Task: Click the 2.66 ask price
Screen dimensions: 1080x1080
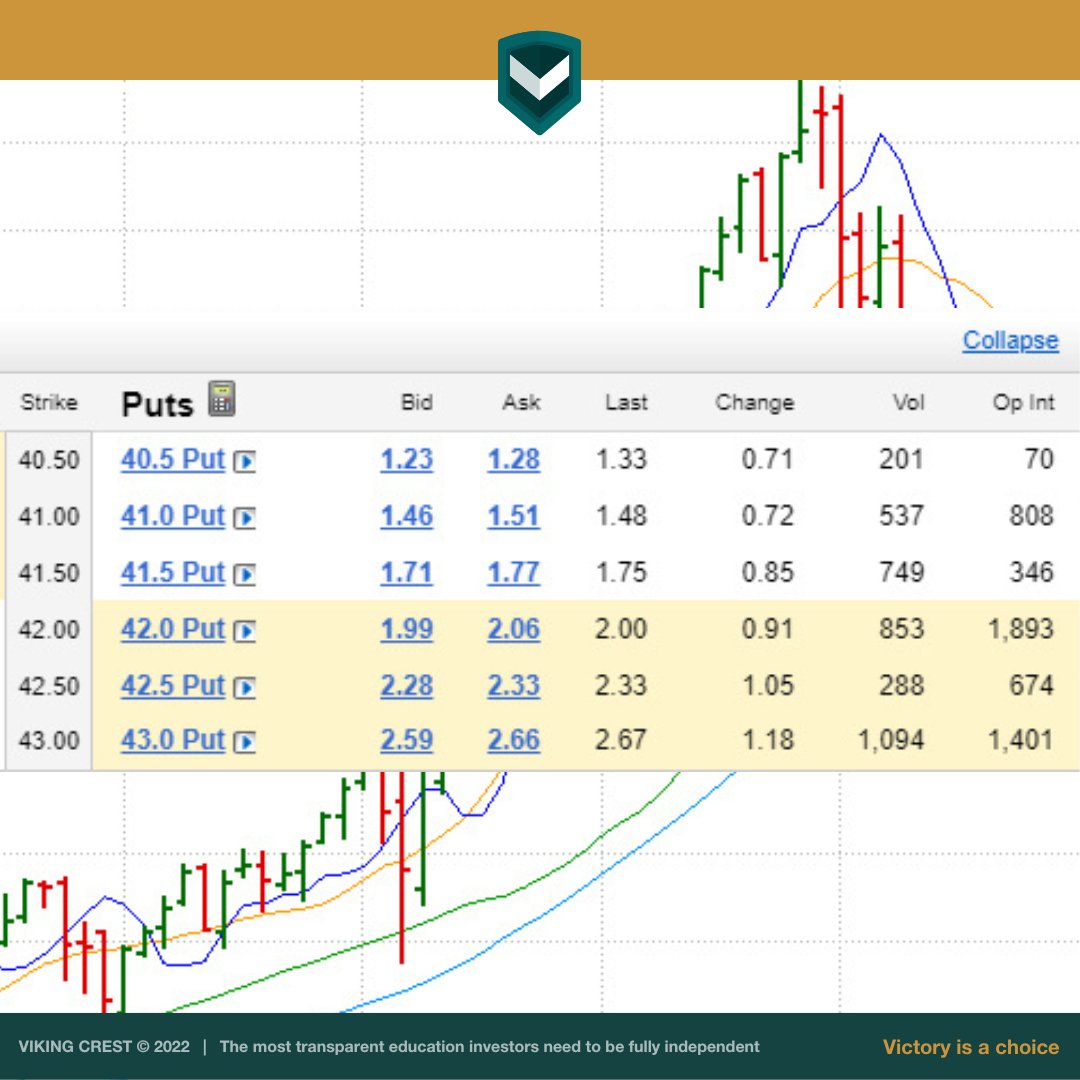Action: (x=513, y=740)
